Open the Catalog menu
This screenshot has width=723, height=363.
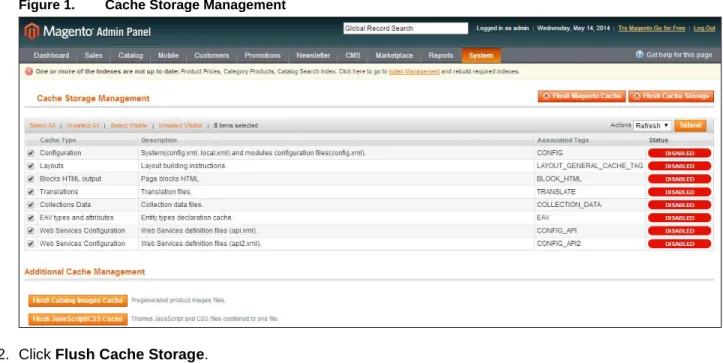tap(130, 55)
